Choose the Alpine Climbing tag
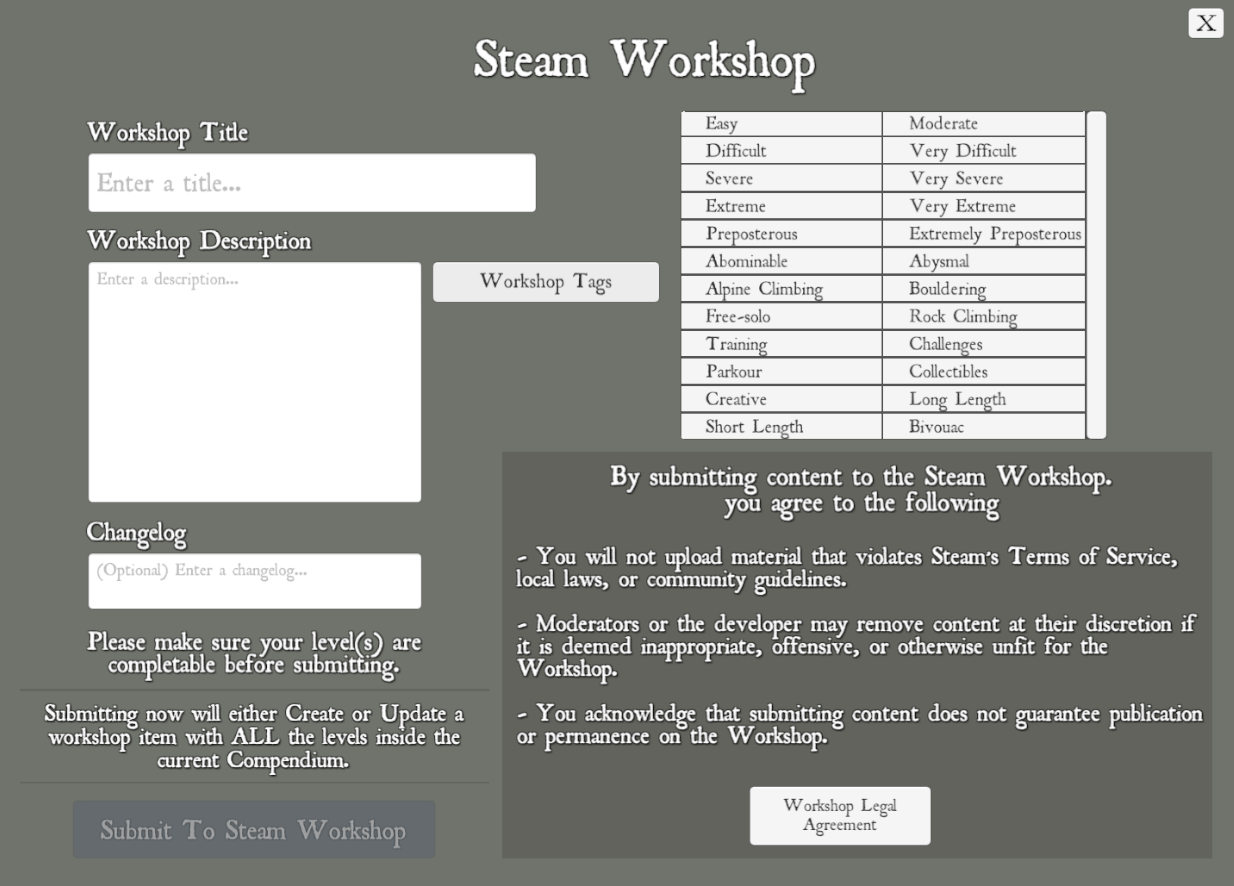The image size is (1234, 886). click(x=781, y=289)
